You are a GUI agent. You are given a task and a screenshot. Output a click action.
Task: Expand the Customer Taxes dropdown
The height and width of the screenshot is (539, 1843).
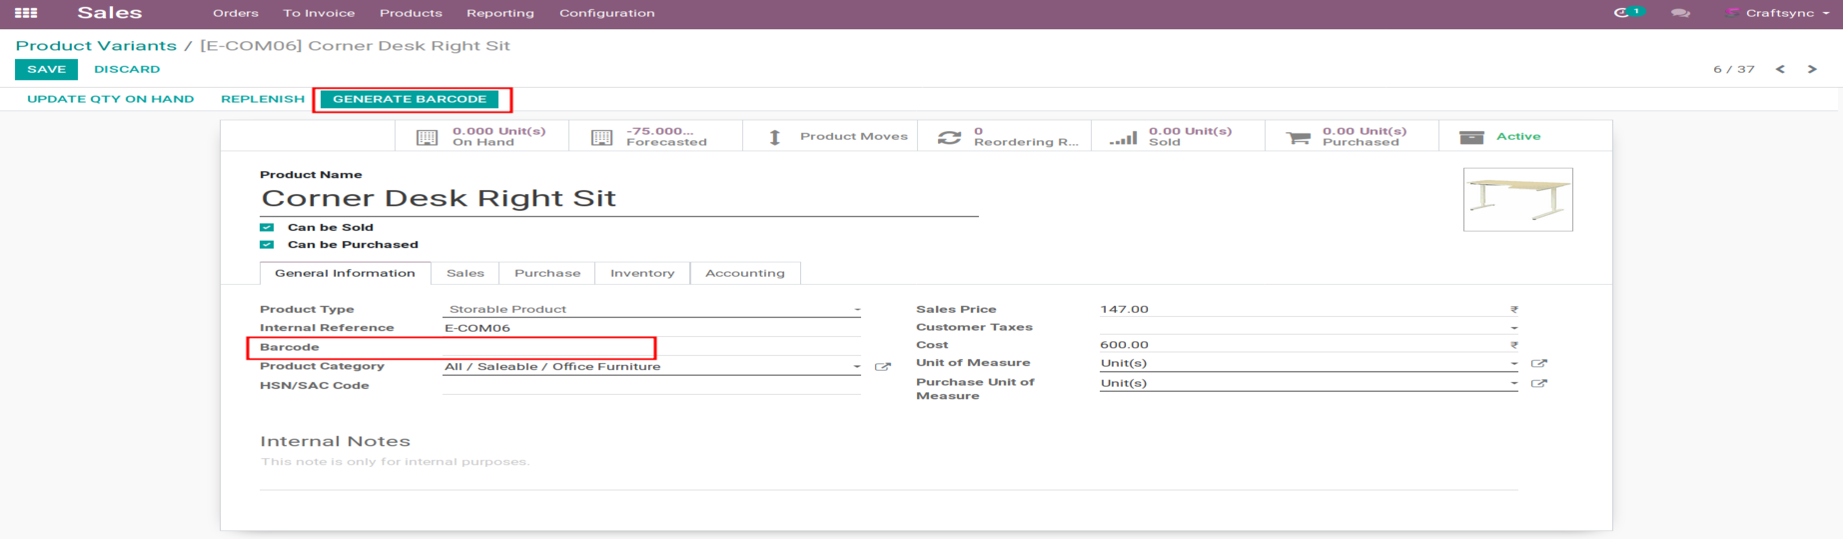[1308, 327]
